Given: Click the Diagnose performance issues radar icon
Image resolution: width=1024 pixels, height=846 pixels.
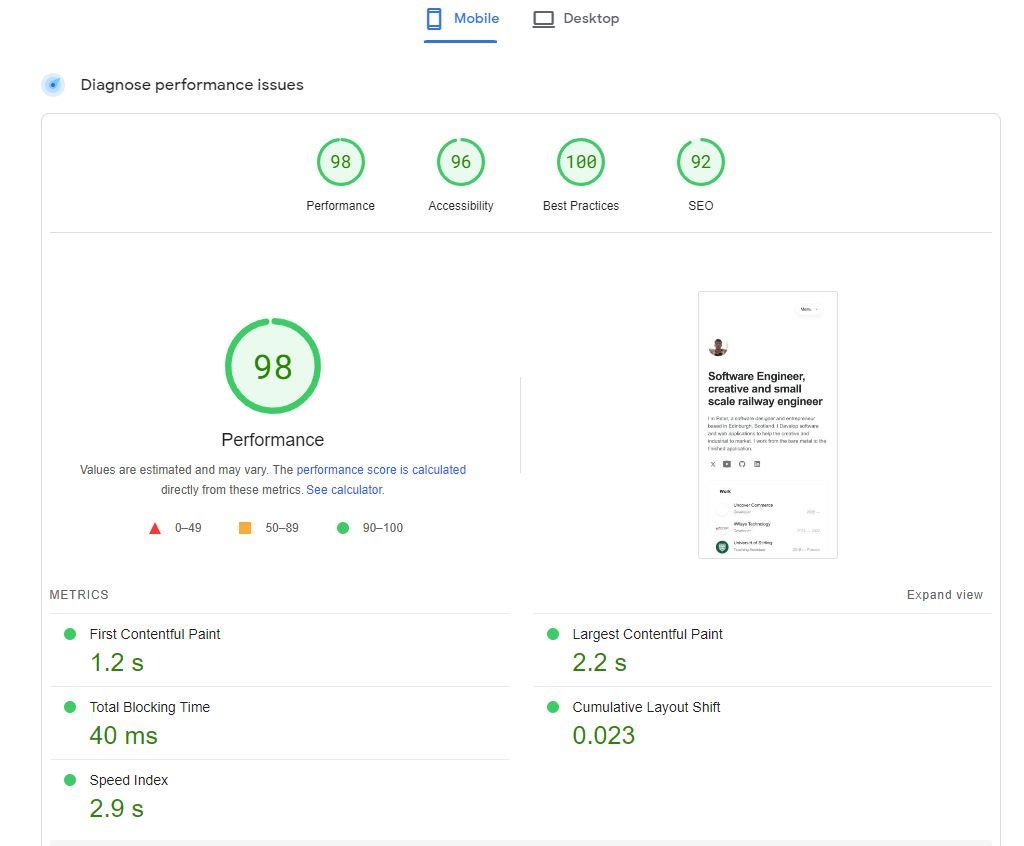Looking at the screenshot, I should click(x=53, y=85).
